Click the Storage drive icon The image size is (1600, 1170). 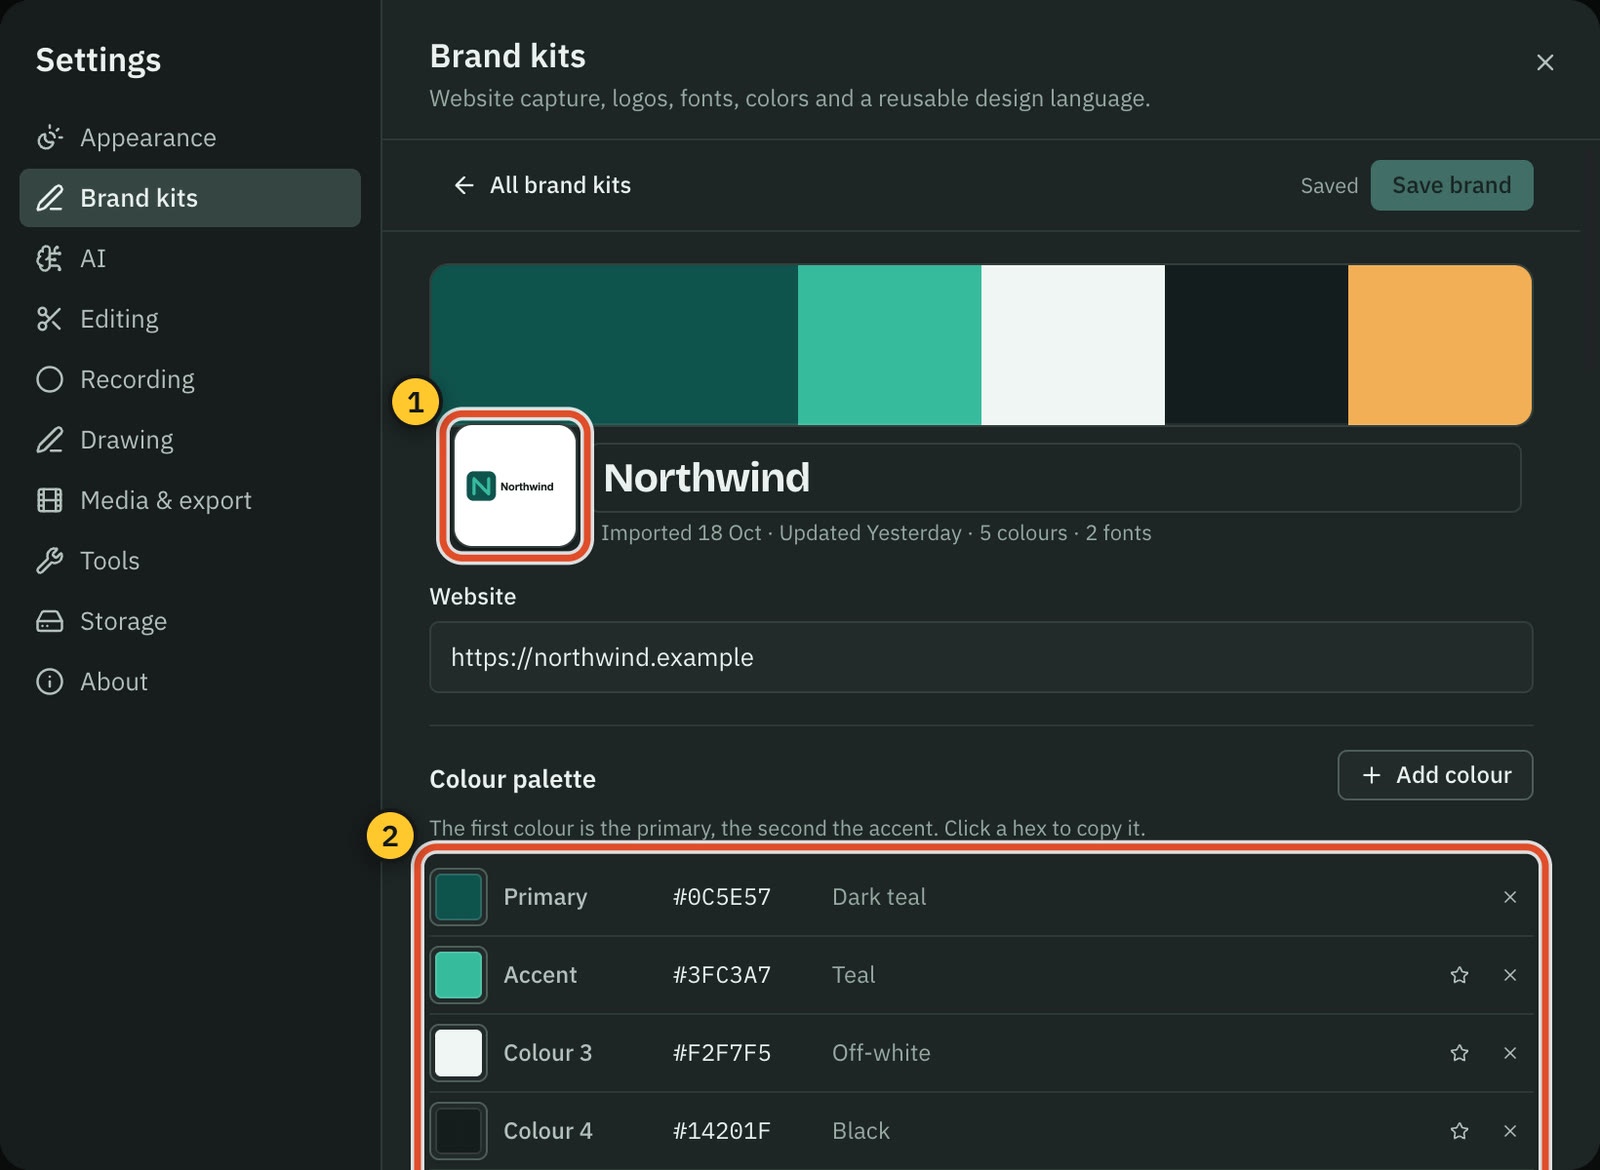pyautogui.click(x=50, y=621)
